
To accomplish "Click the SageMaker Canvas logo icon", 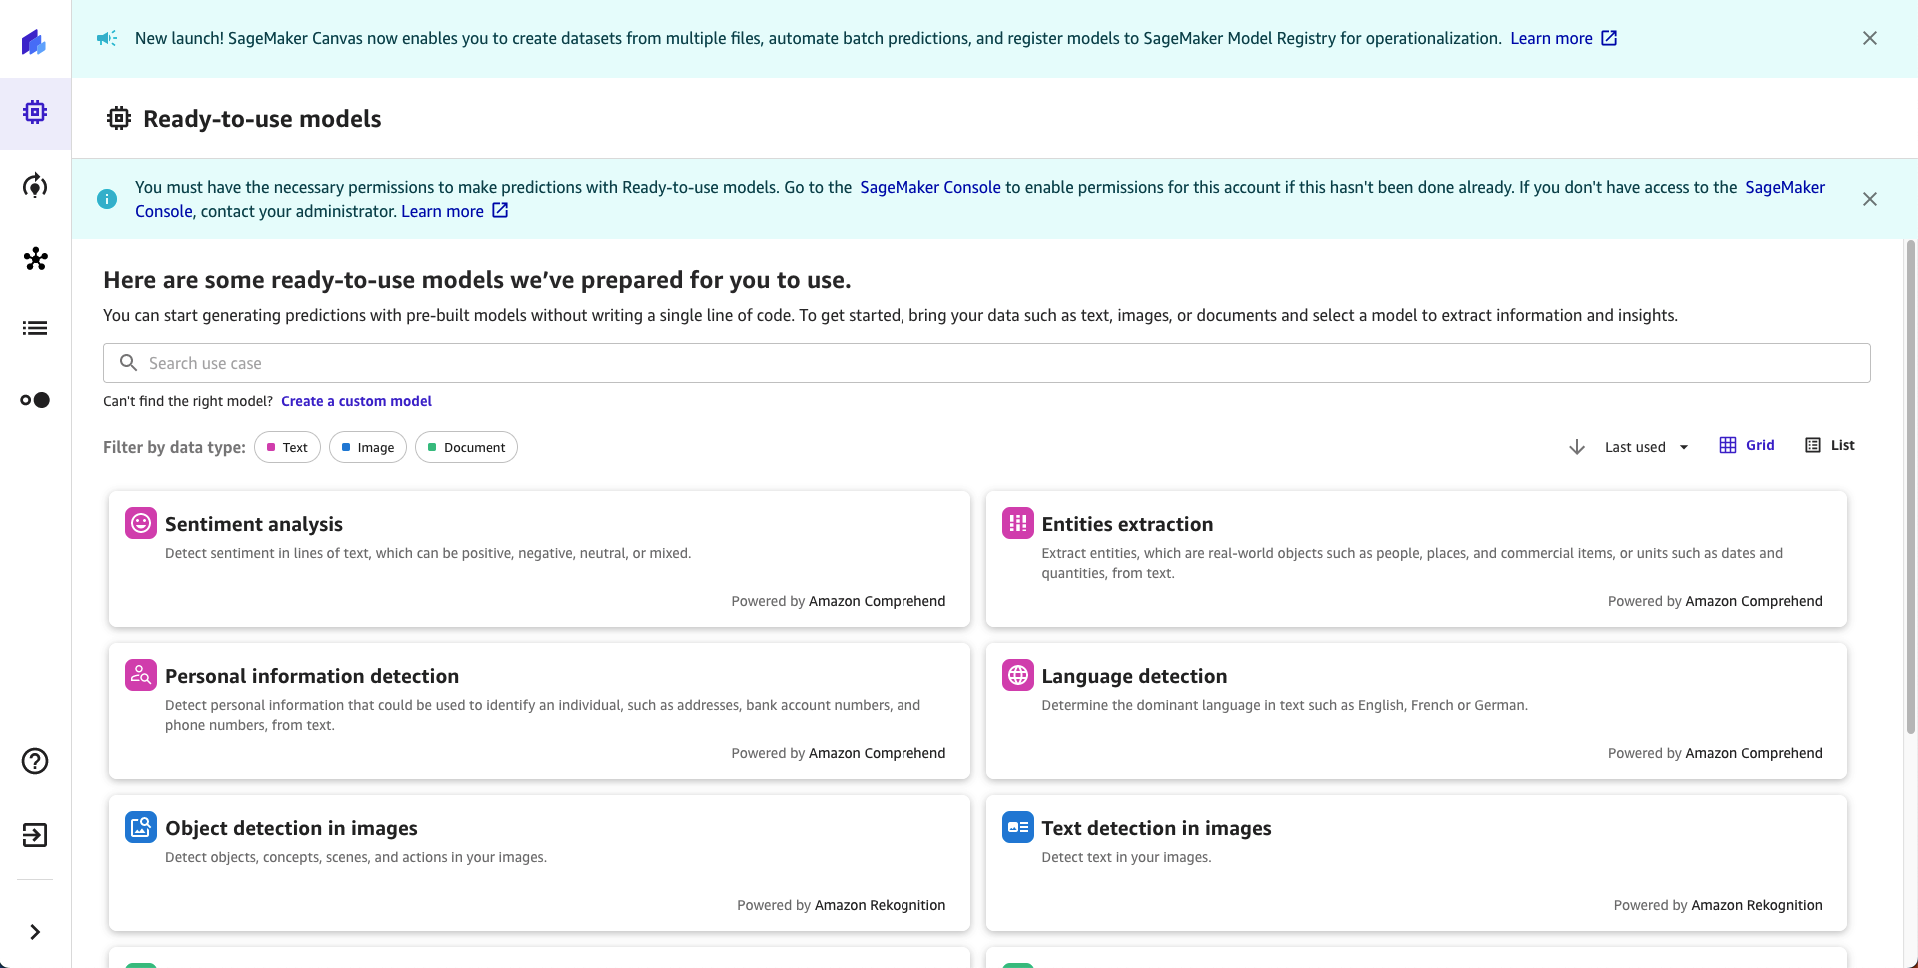I will (34, 41).
